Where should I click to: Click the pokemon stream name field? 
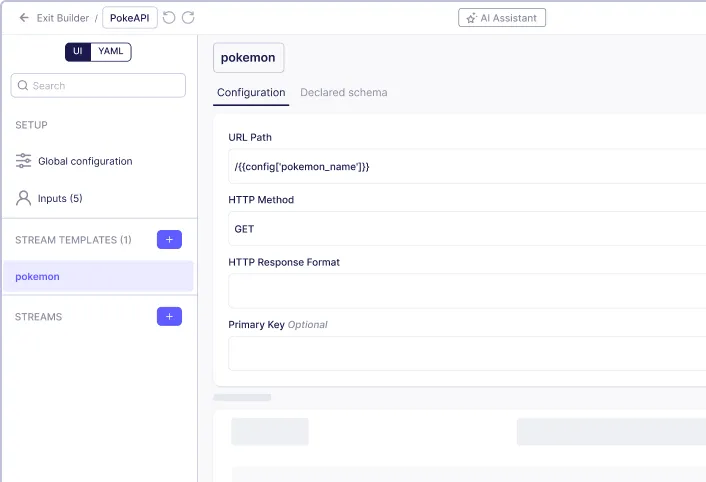[x=249, y=58]
